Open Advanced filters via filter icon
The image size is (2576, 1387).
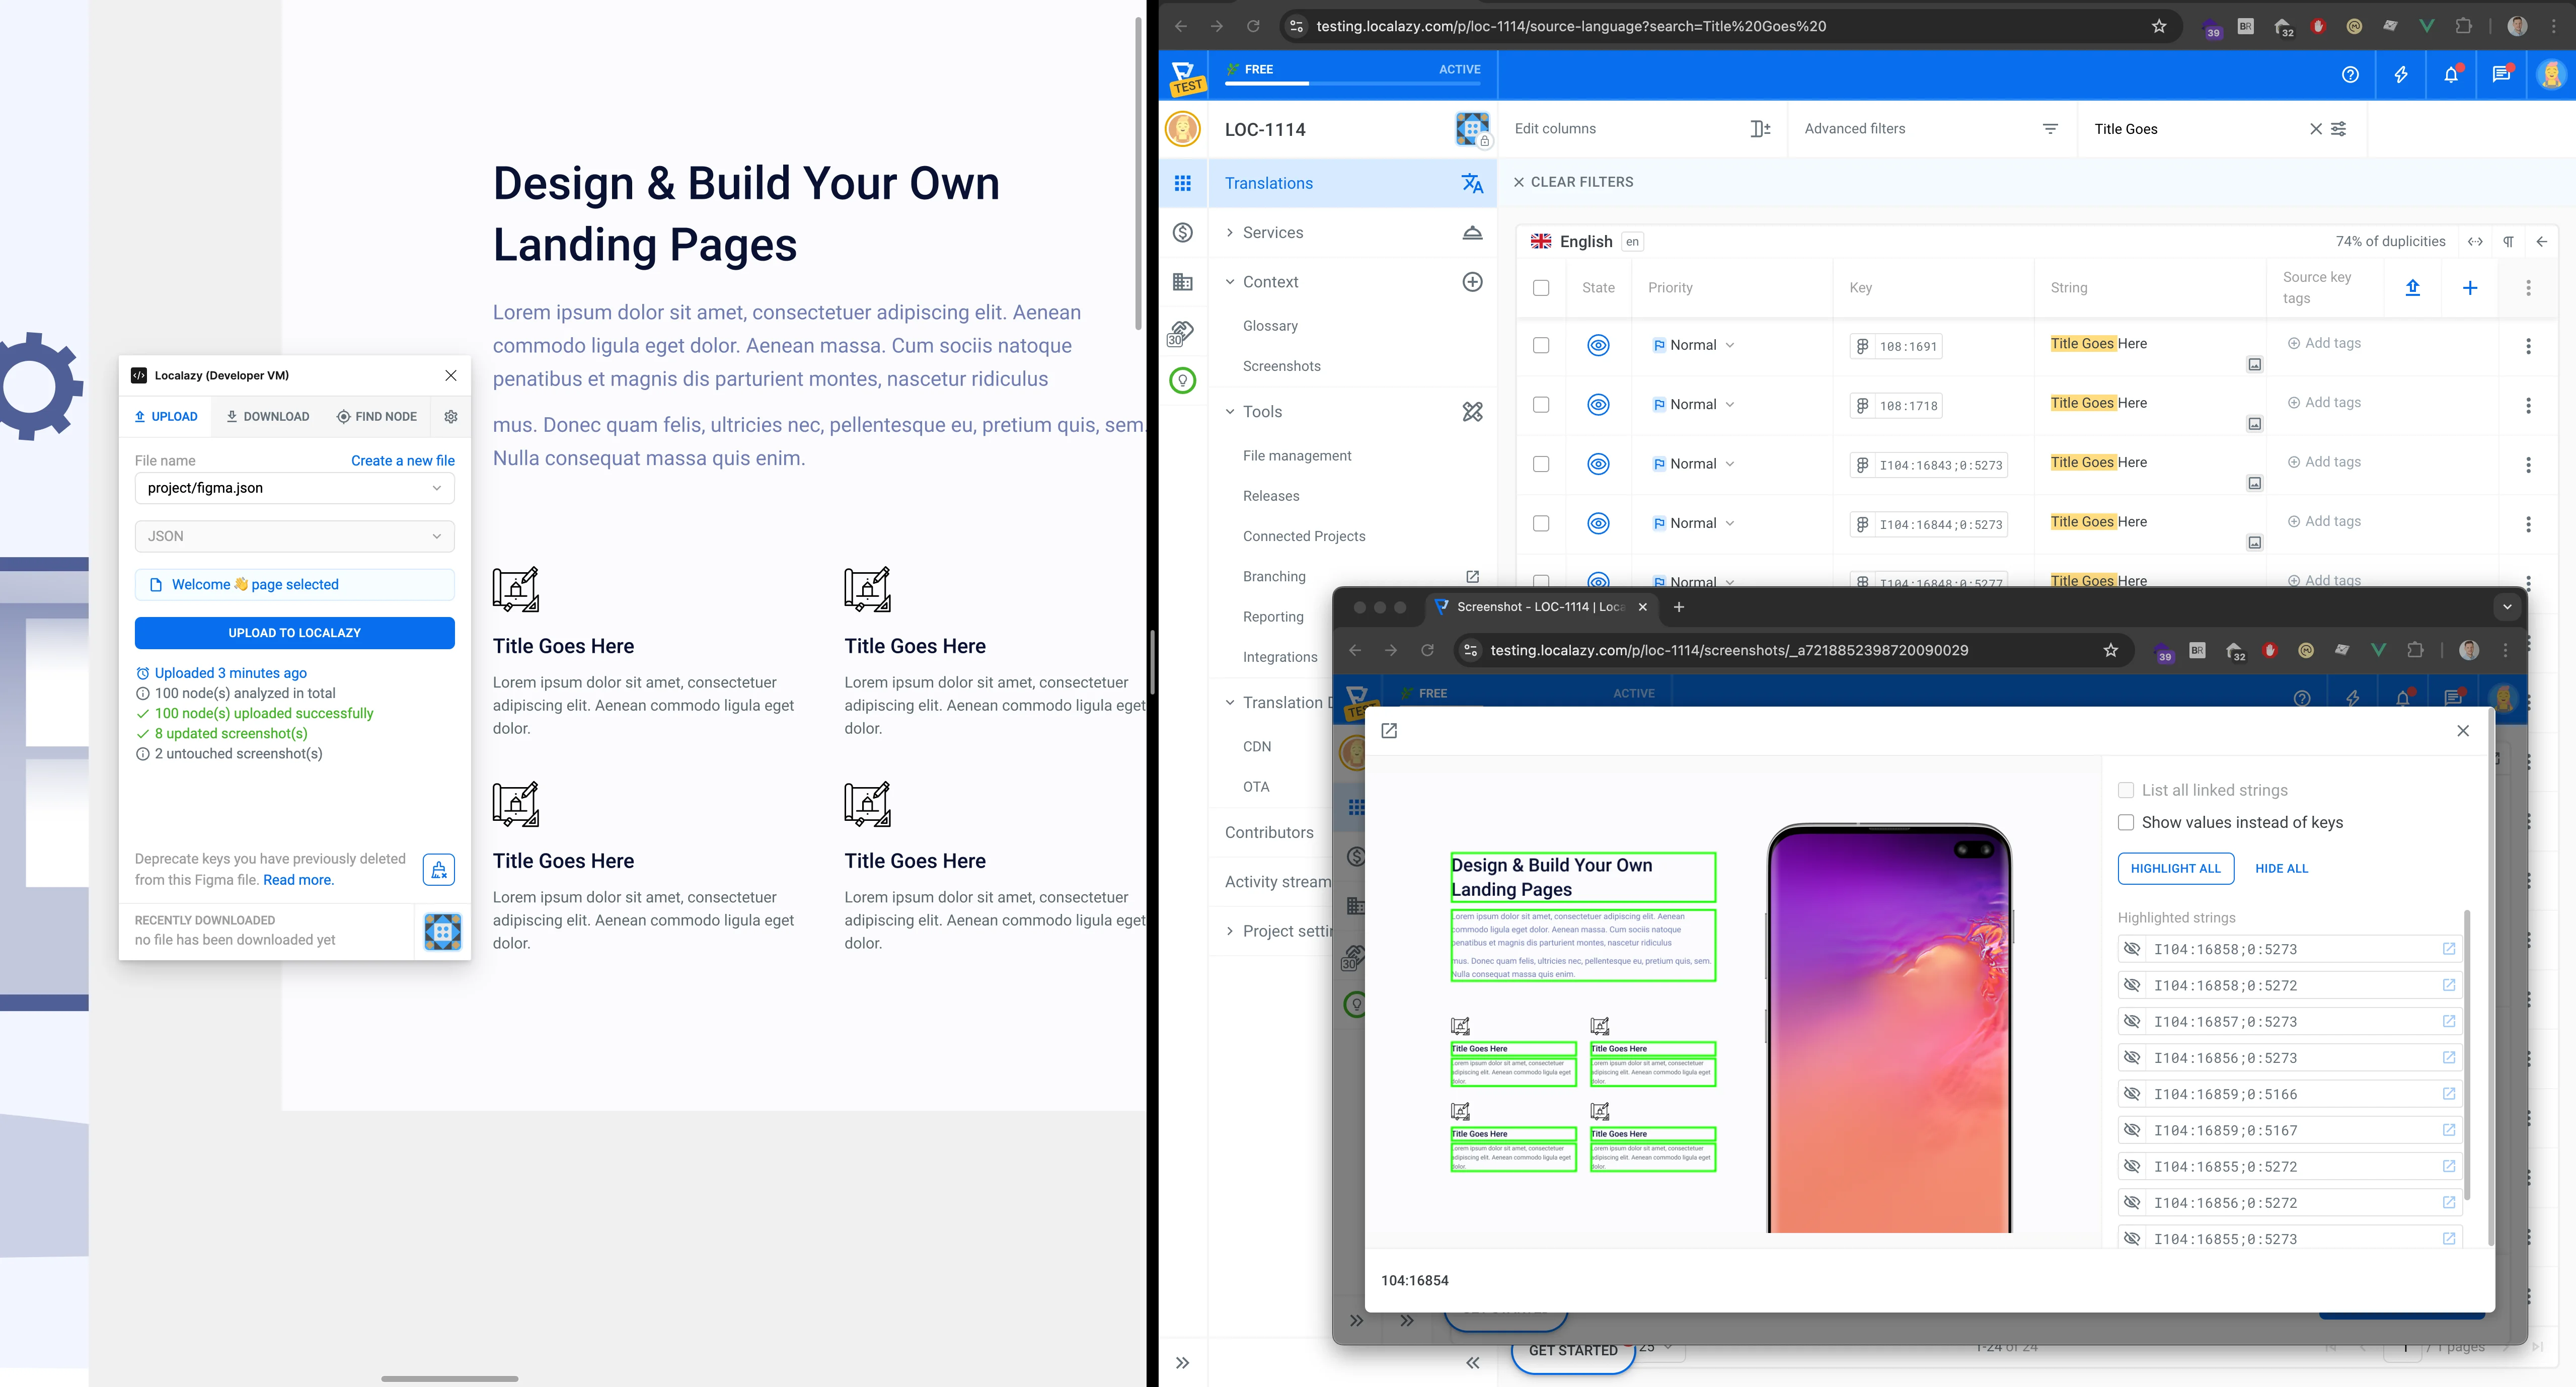coord(2049,129)
